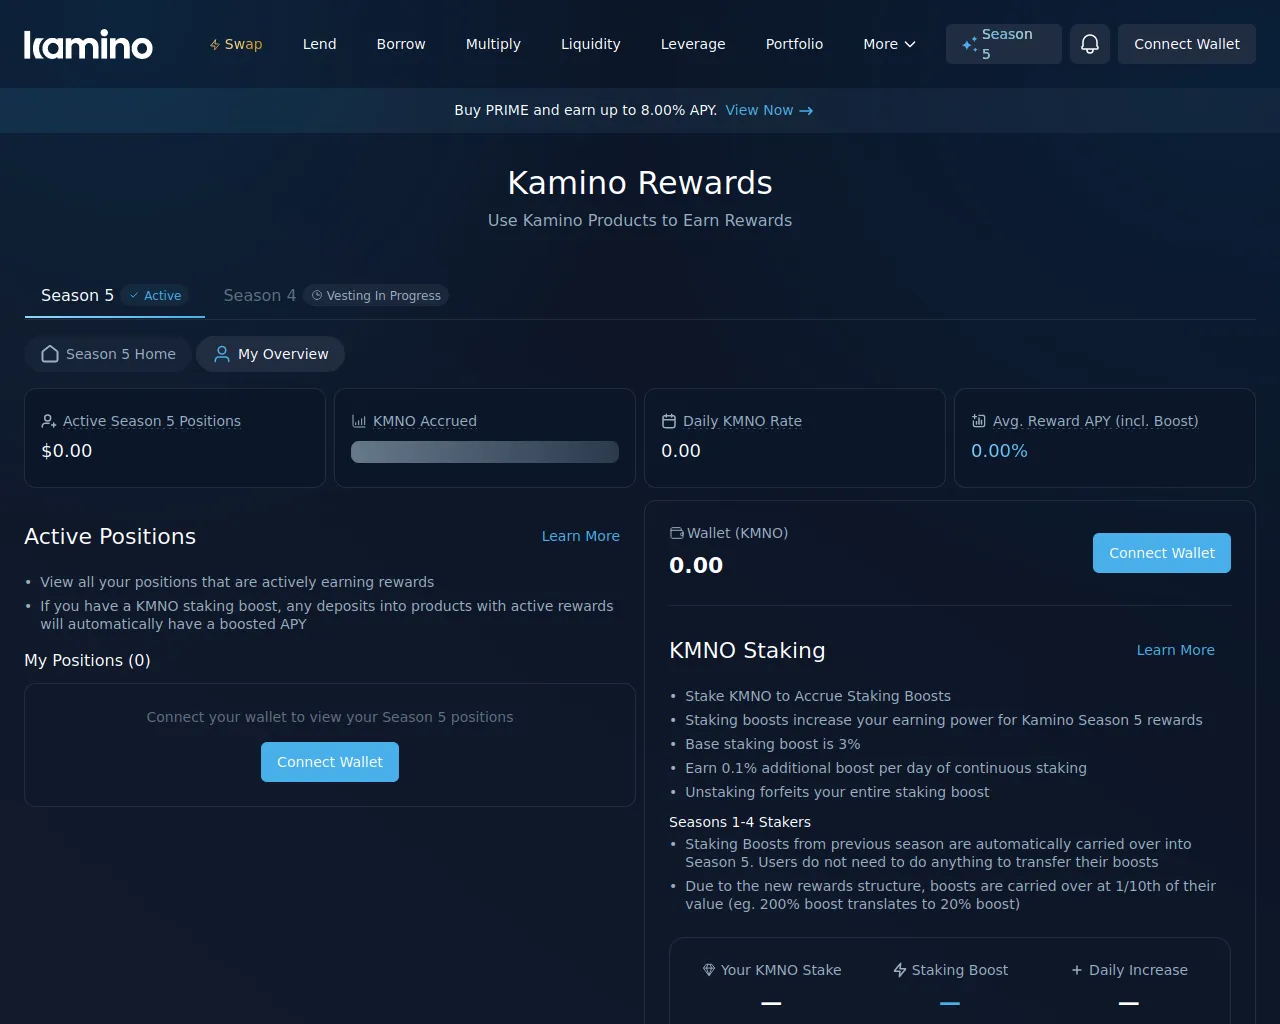Open the Season 5 button in navbar
The image size is (1280, 1024).
point(1004,44)
